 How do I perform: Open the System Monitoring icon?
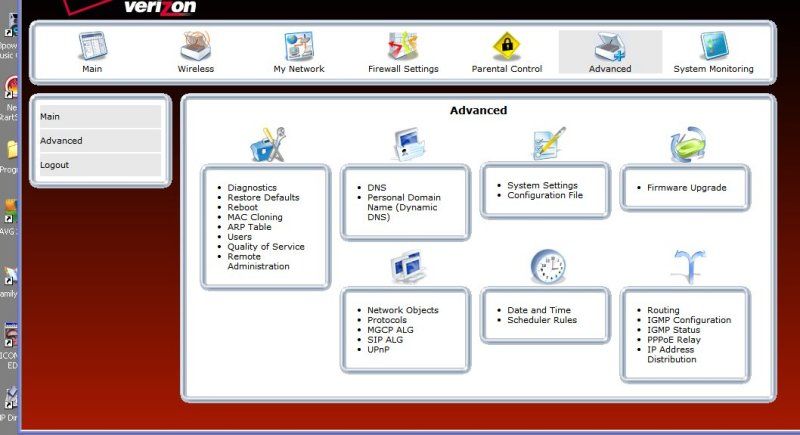tap(713, 47)
